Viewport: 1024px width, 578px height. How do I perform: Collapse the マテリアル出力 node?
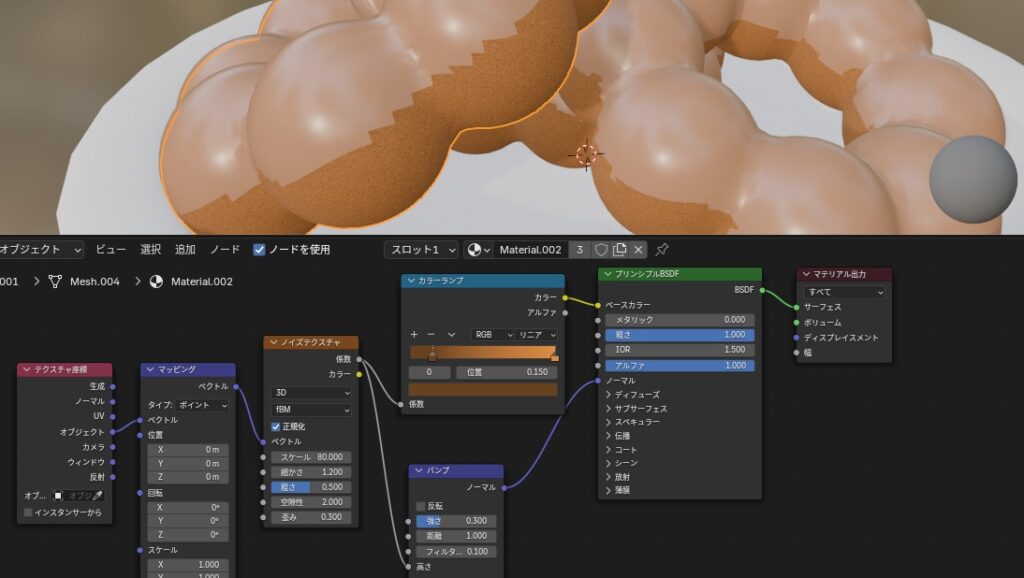tap(806, 274)
